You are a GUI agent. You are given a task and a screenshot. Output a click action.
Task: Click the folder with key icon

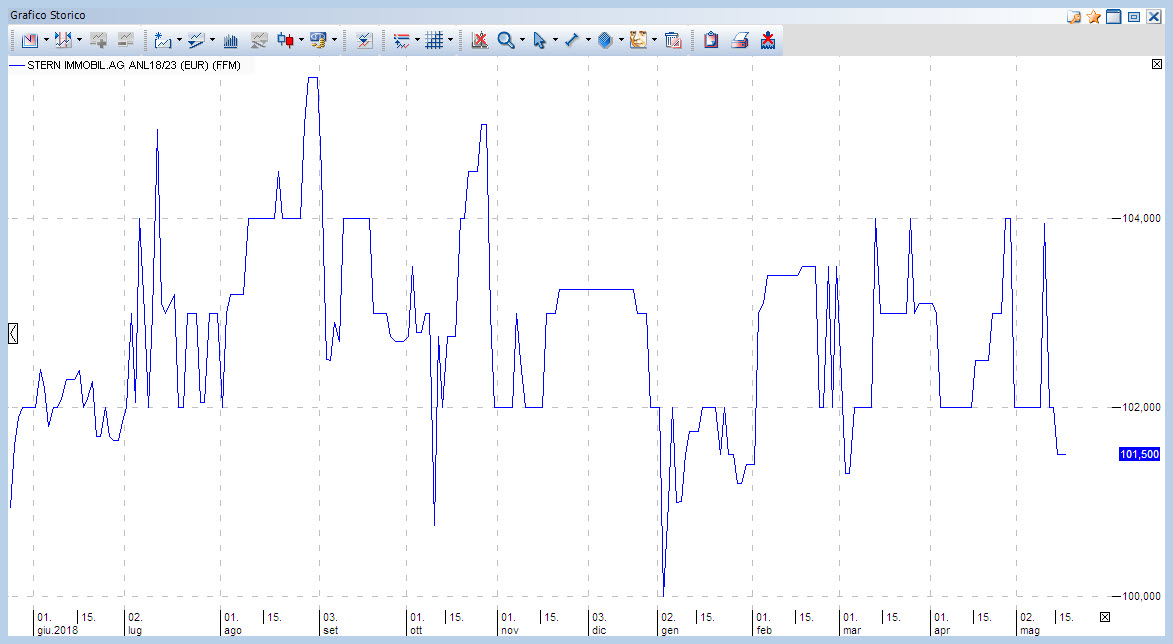(x=1074, y=17)
